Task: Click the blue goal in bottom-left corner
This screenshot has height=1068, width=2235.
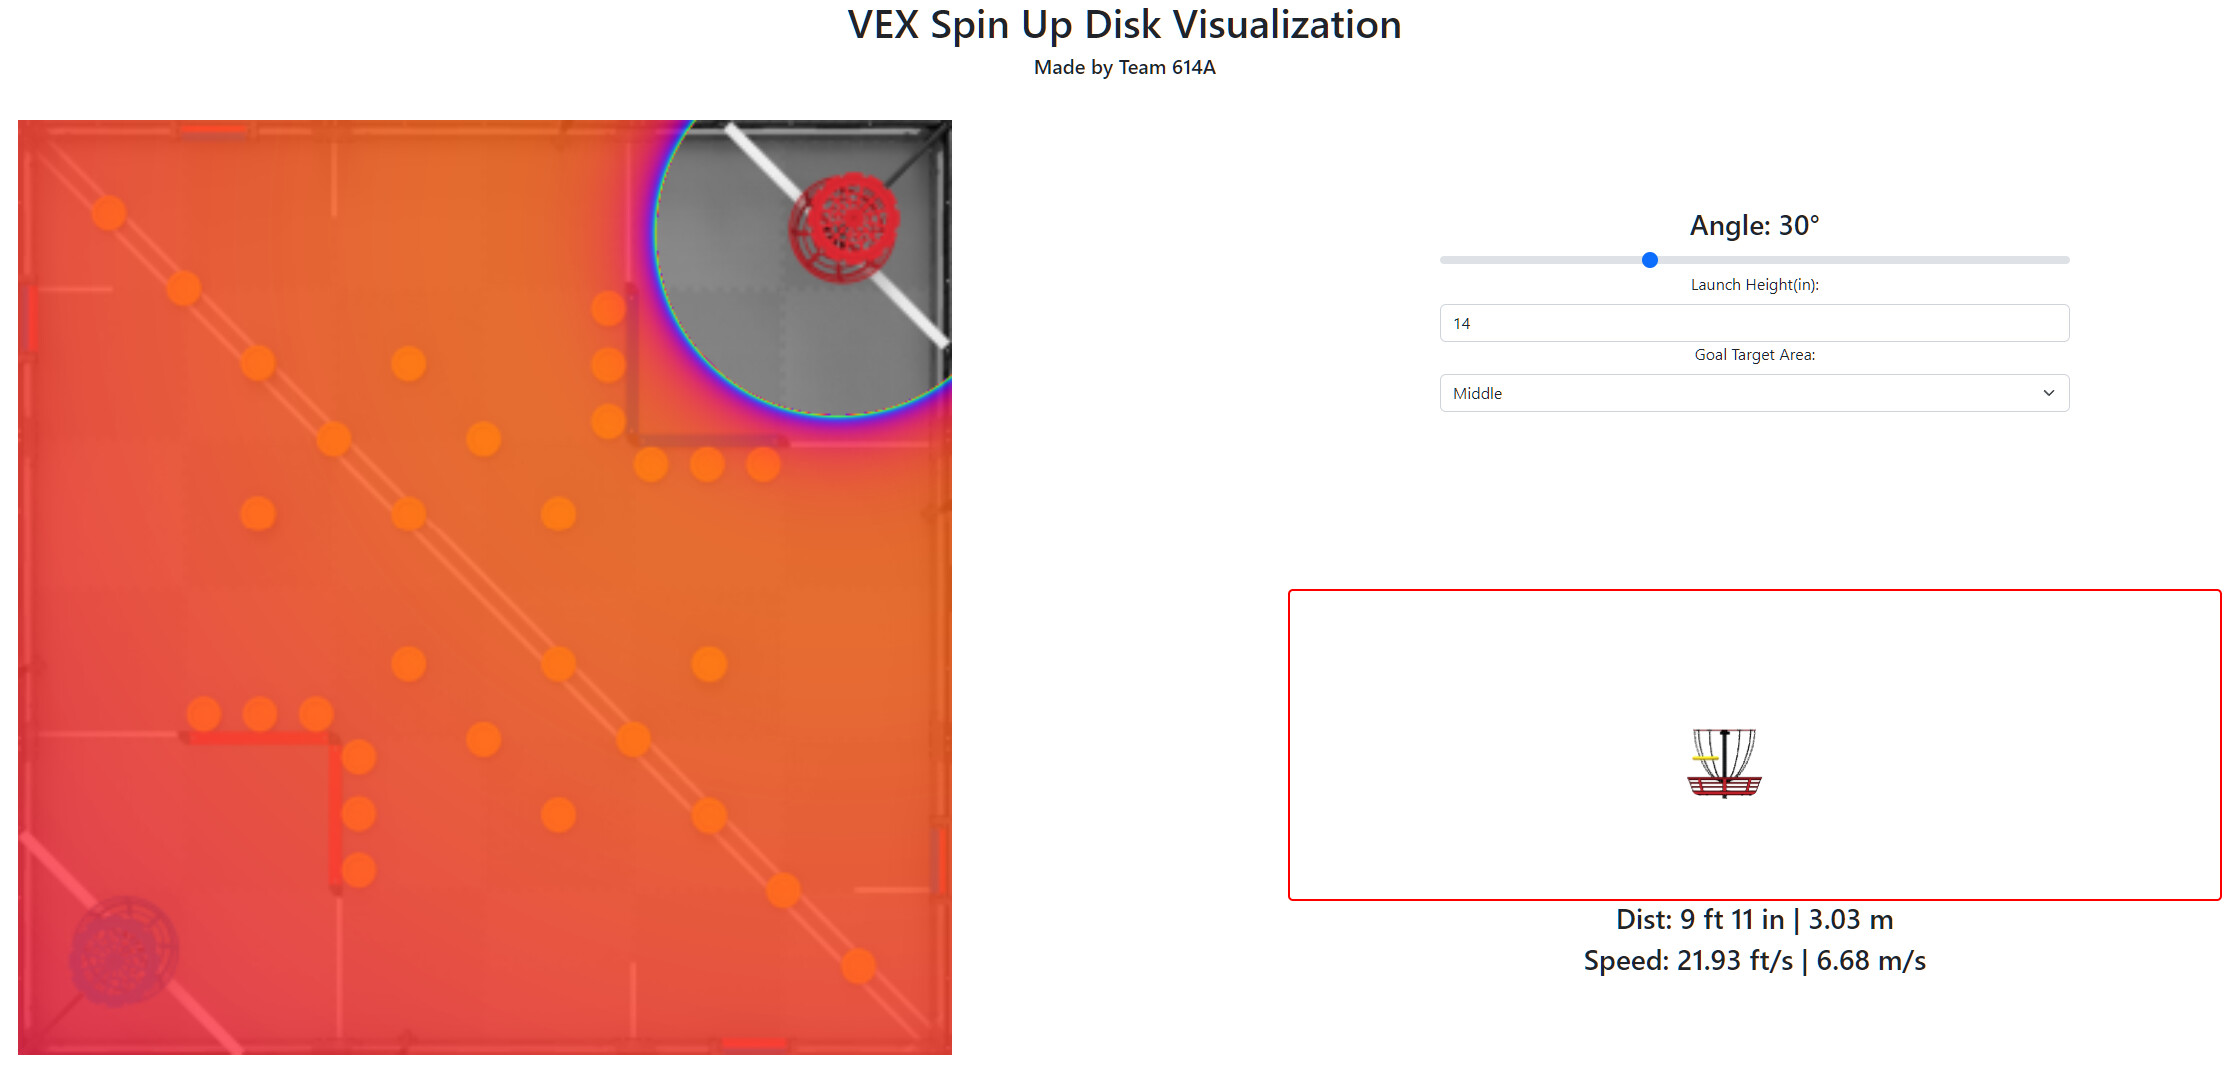Action: 124,950
